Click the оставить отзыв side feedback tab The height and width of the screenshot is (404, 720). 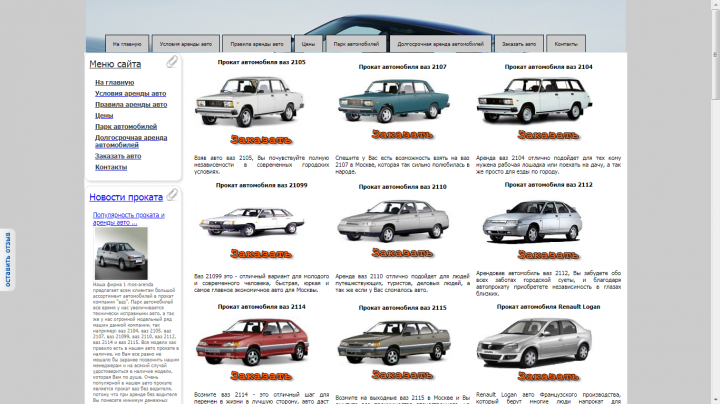pos(7,259)
